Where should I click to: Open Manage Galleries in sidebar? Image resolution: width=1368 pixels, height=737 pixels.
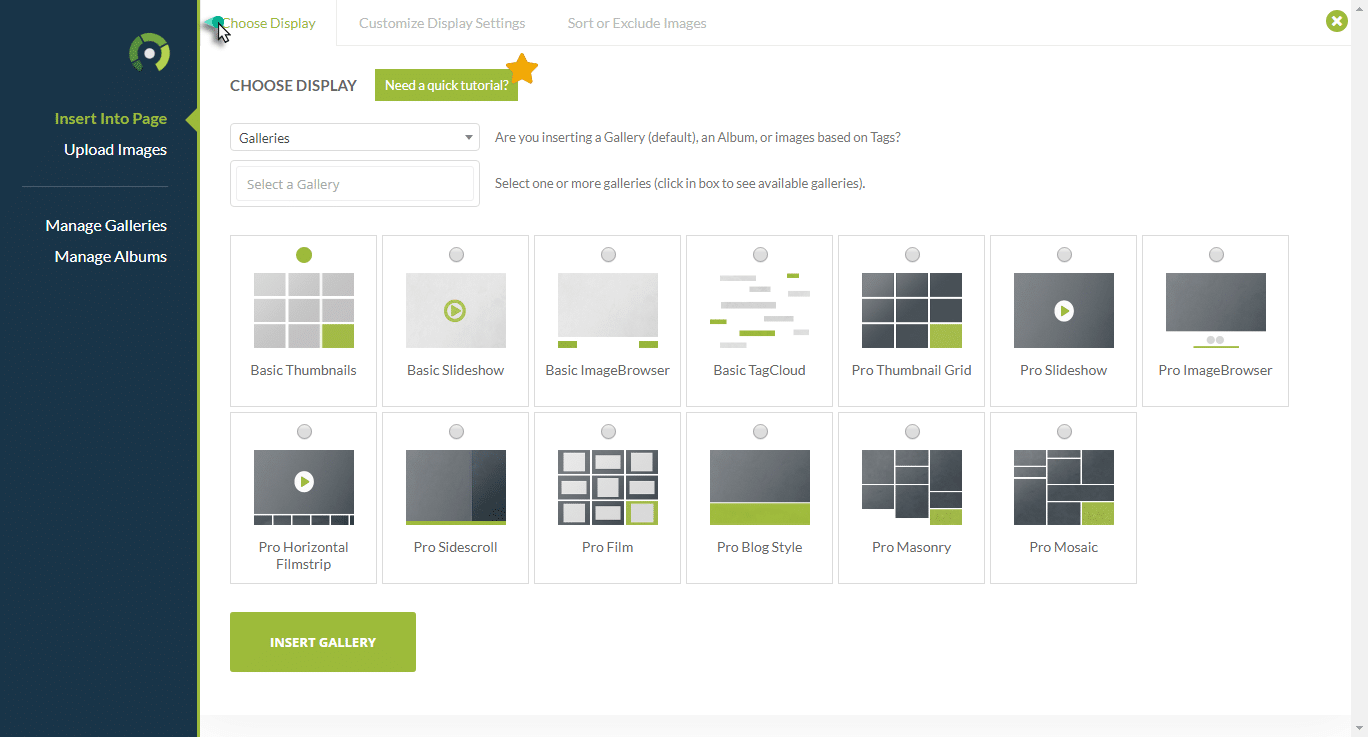click(106, 226)
